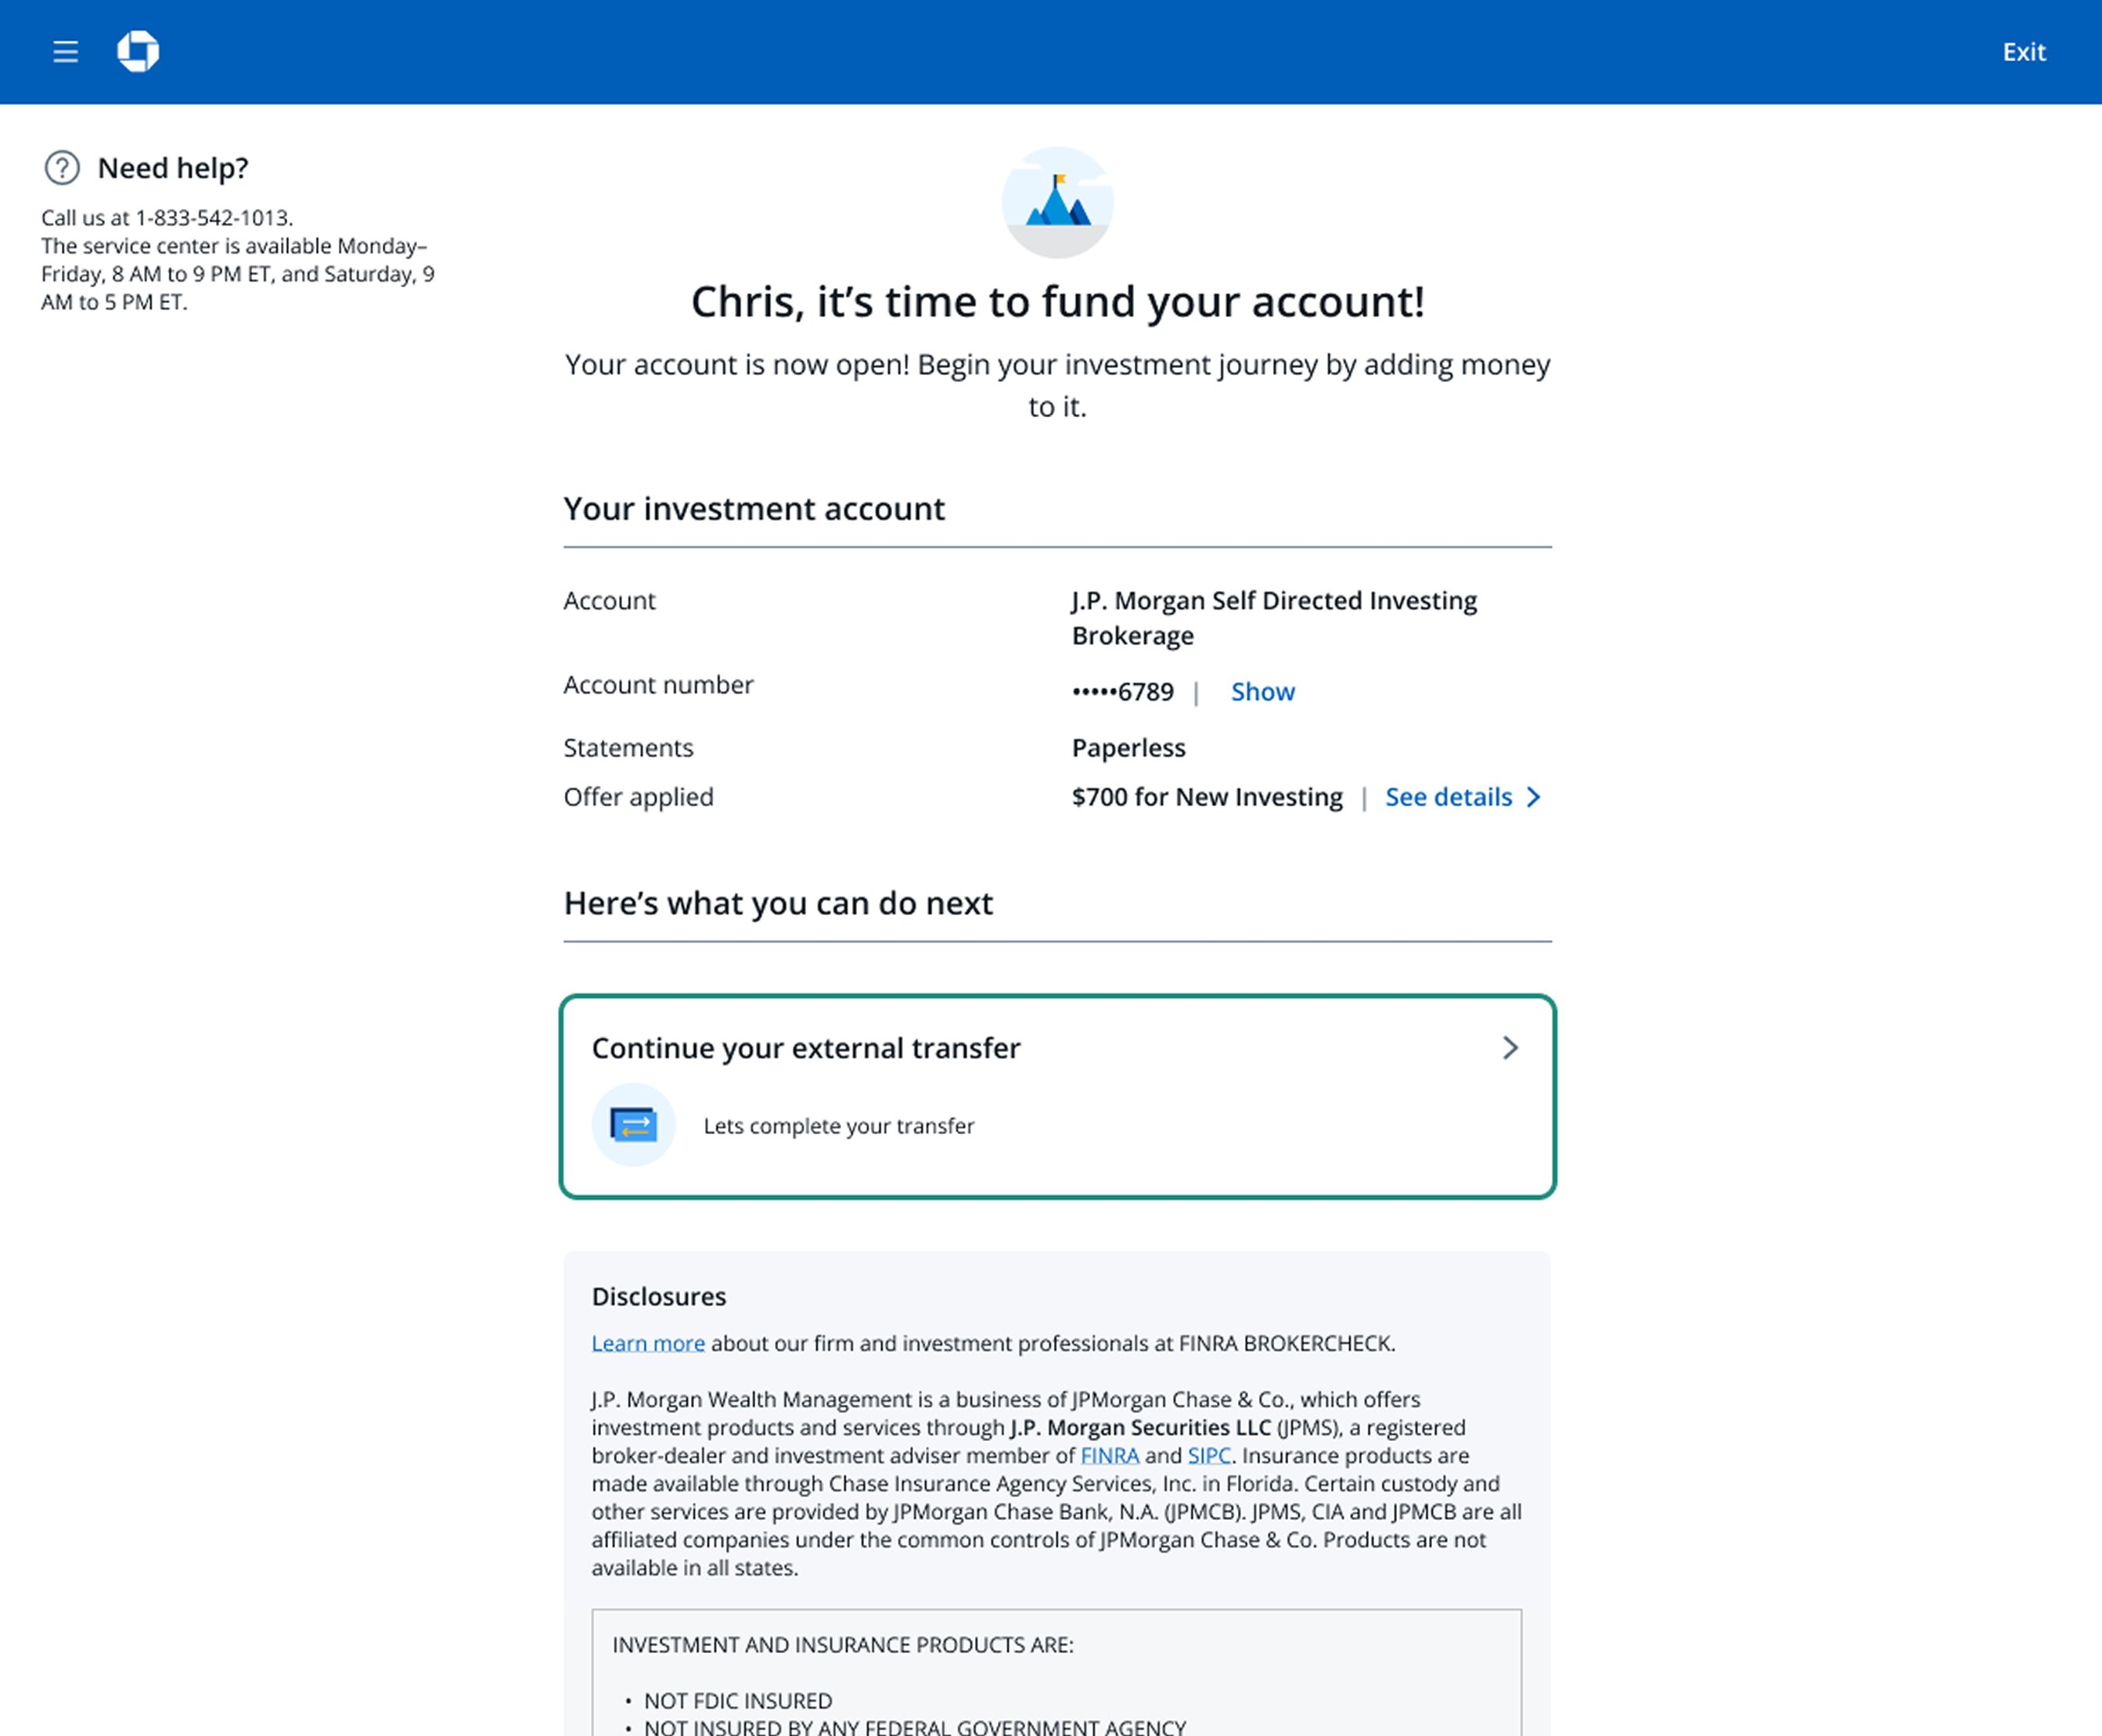Click 'NOT FDIC INSURED' bullet text
Screen dimensions: 2102x1736
pos(737,1701)
